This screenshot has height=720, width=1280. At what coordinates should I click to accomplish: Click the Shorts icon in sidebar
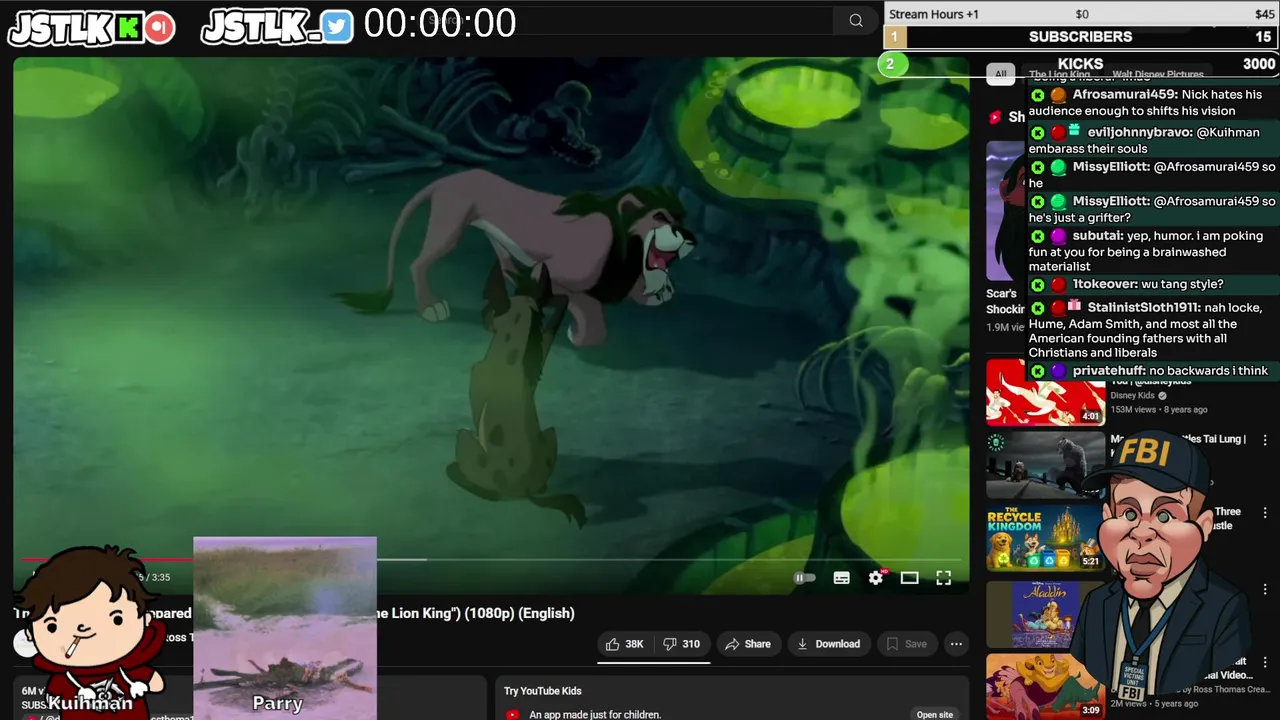point(995,117)
